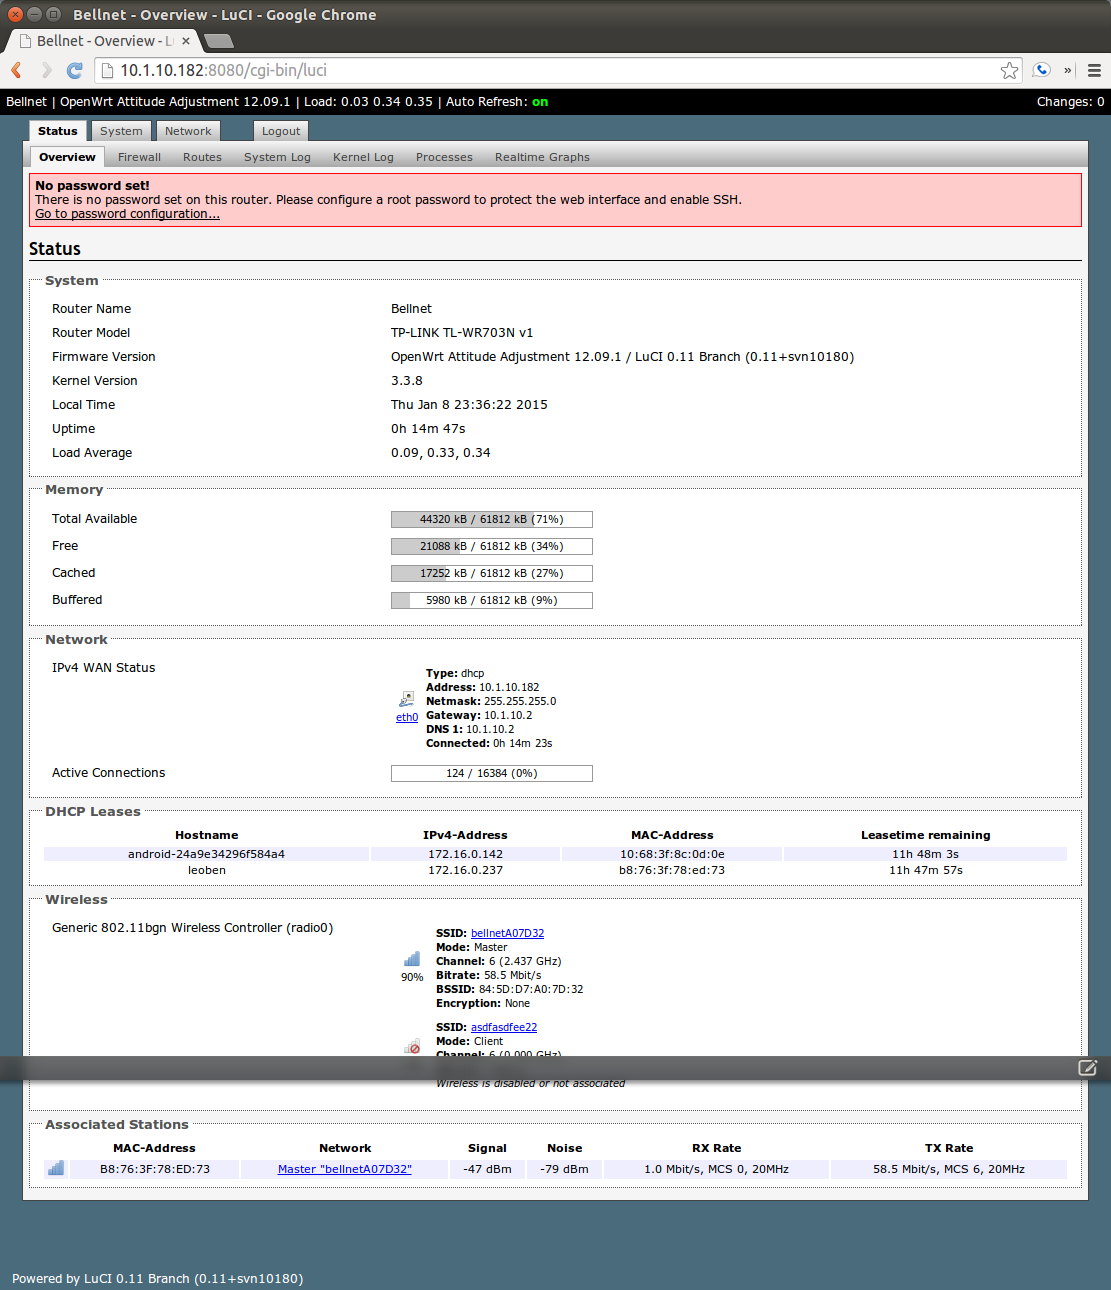Click Free memory progress bar
The image size is (1111, 1290).
tap(492, 546)
